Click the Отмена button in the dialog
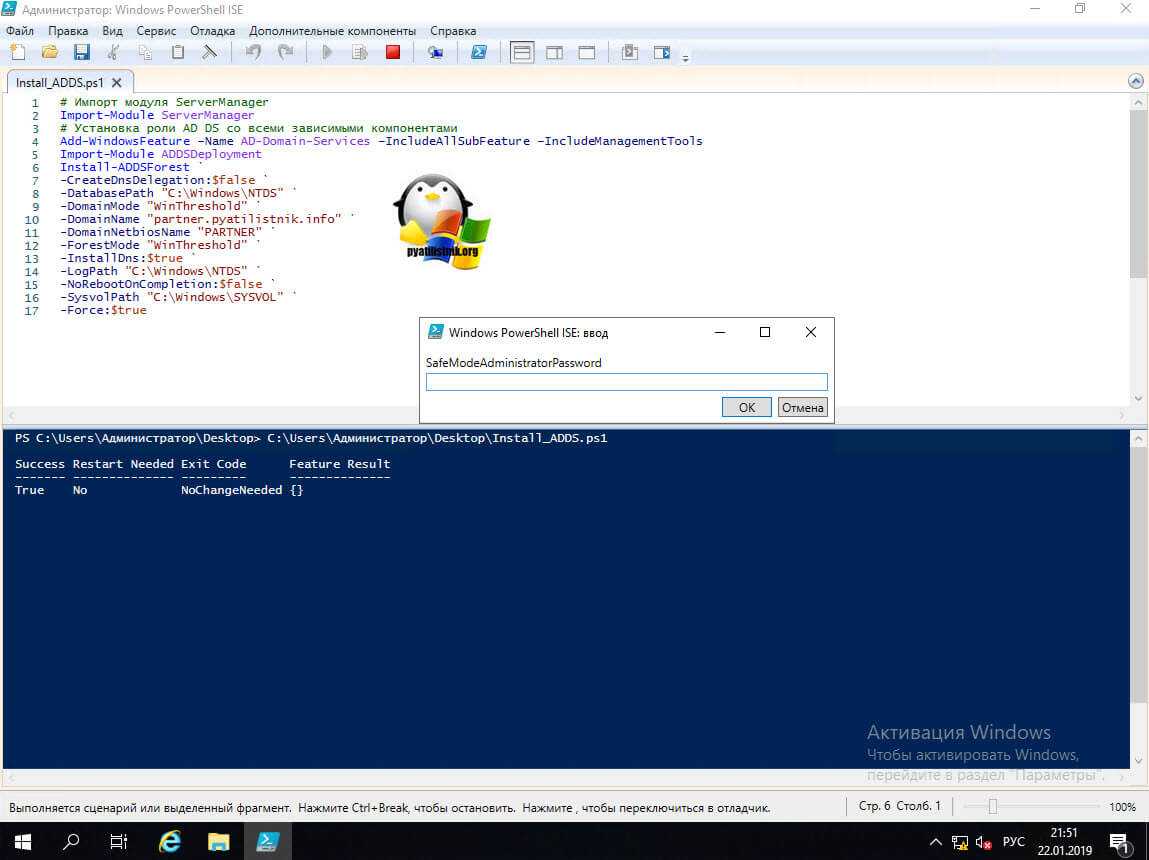Image resolution: width=1149 pixels, height=860 pixels. pyautogui.click(x=802, y=407)
